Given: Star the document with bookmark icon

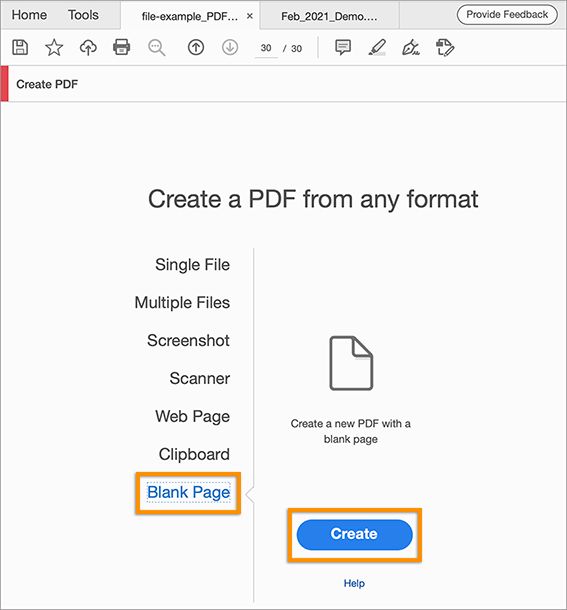Looking at the screenshot, I should (54, 47).
